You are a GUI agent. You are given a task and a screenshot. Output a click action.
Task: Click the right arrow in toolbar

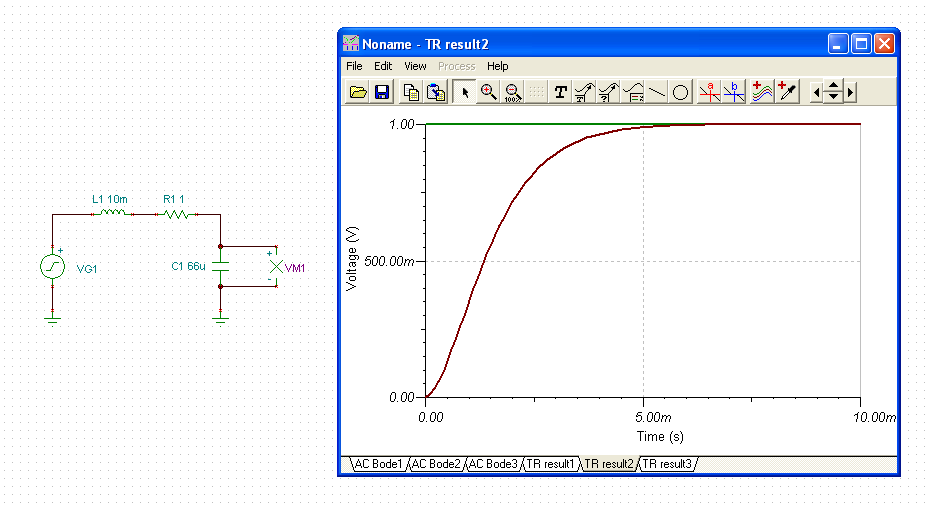click(x=851, y=92)
